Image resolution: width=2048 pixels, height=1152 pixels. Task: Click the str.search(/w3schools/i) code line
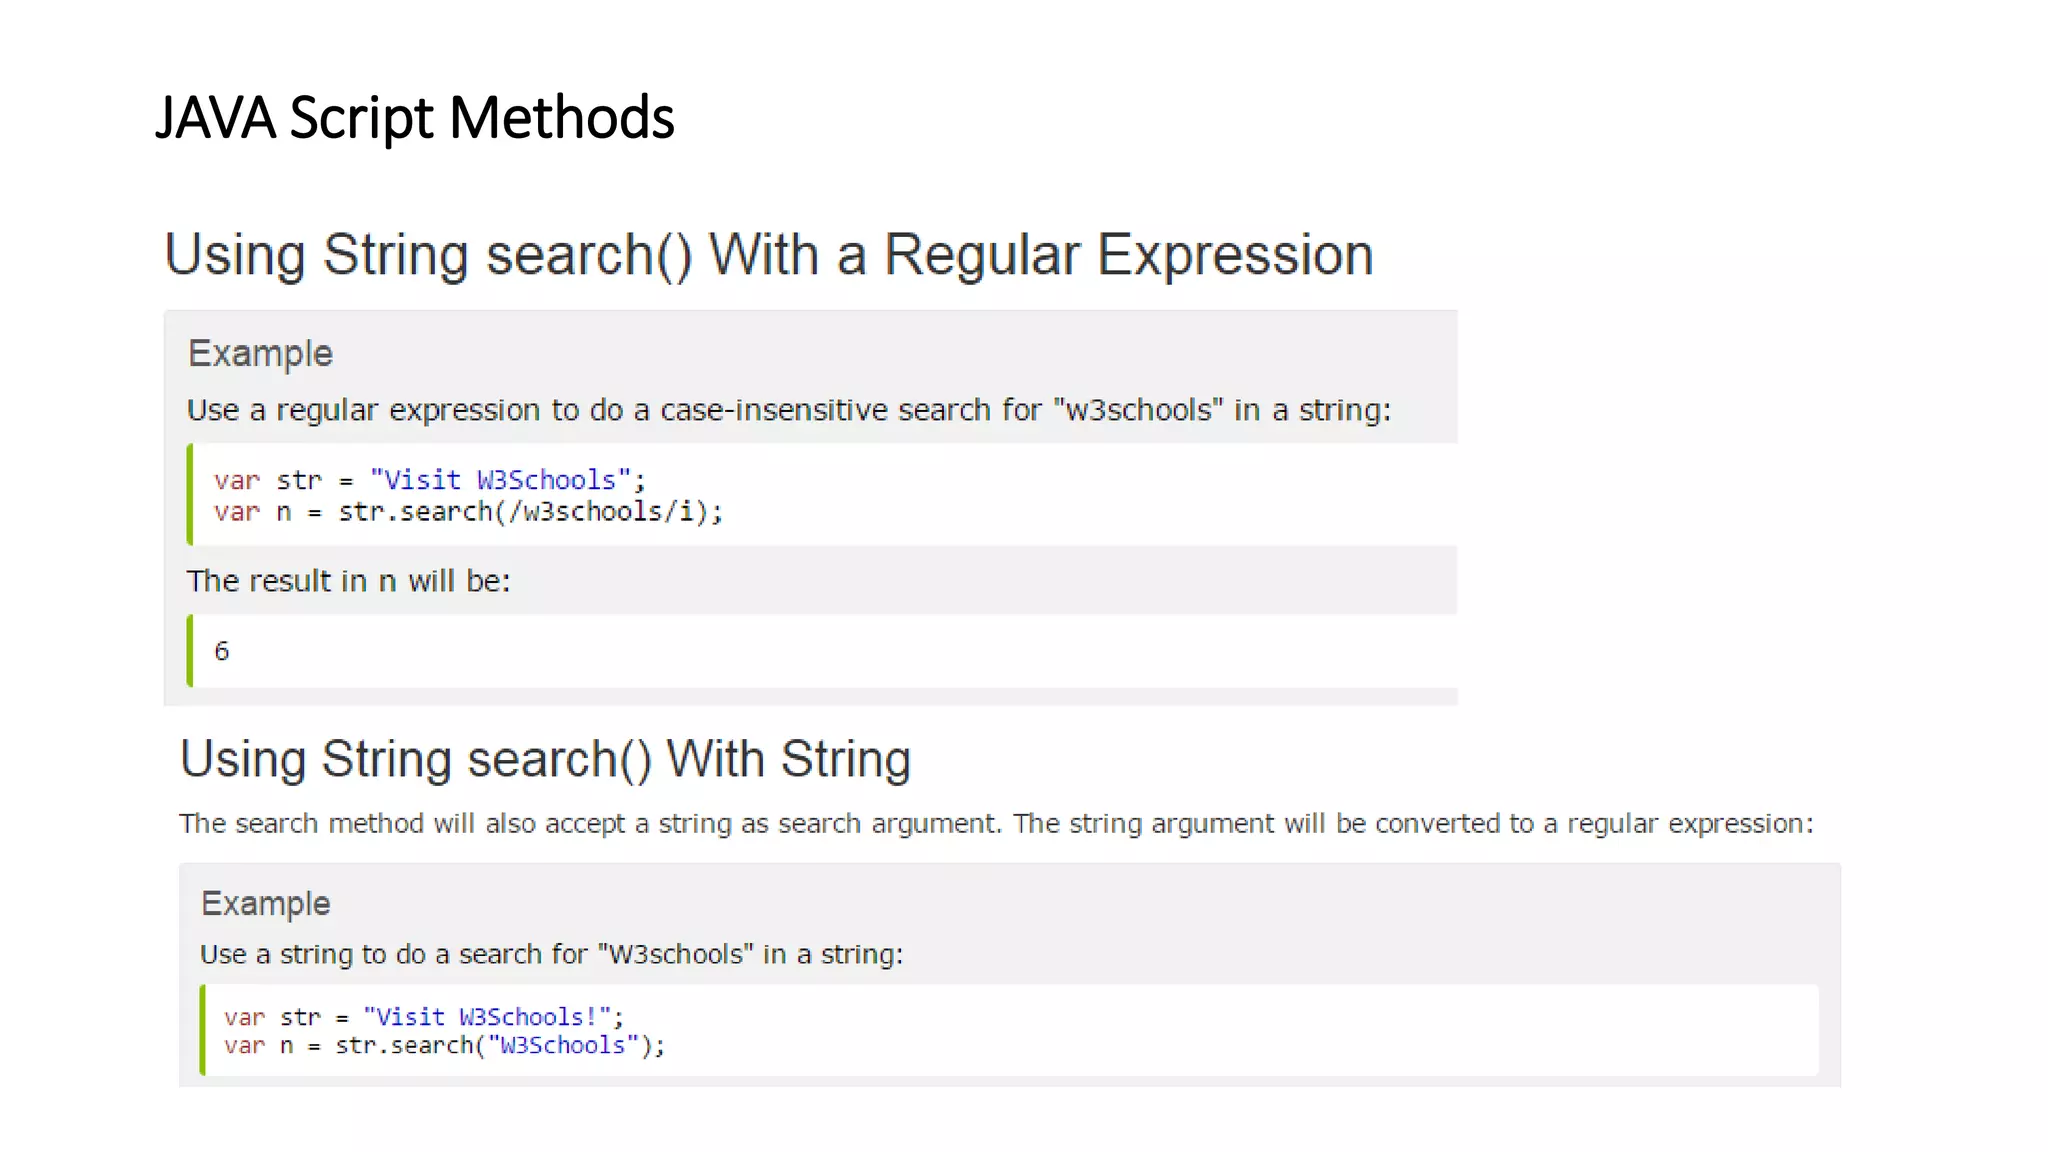point(467,512)
